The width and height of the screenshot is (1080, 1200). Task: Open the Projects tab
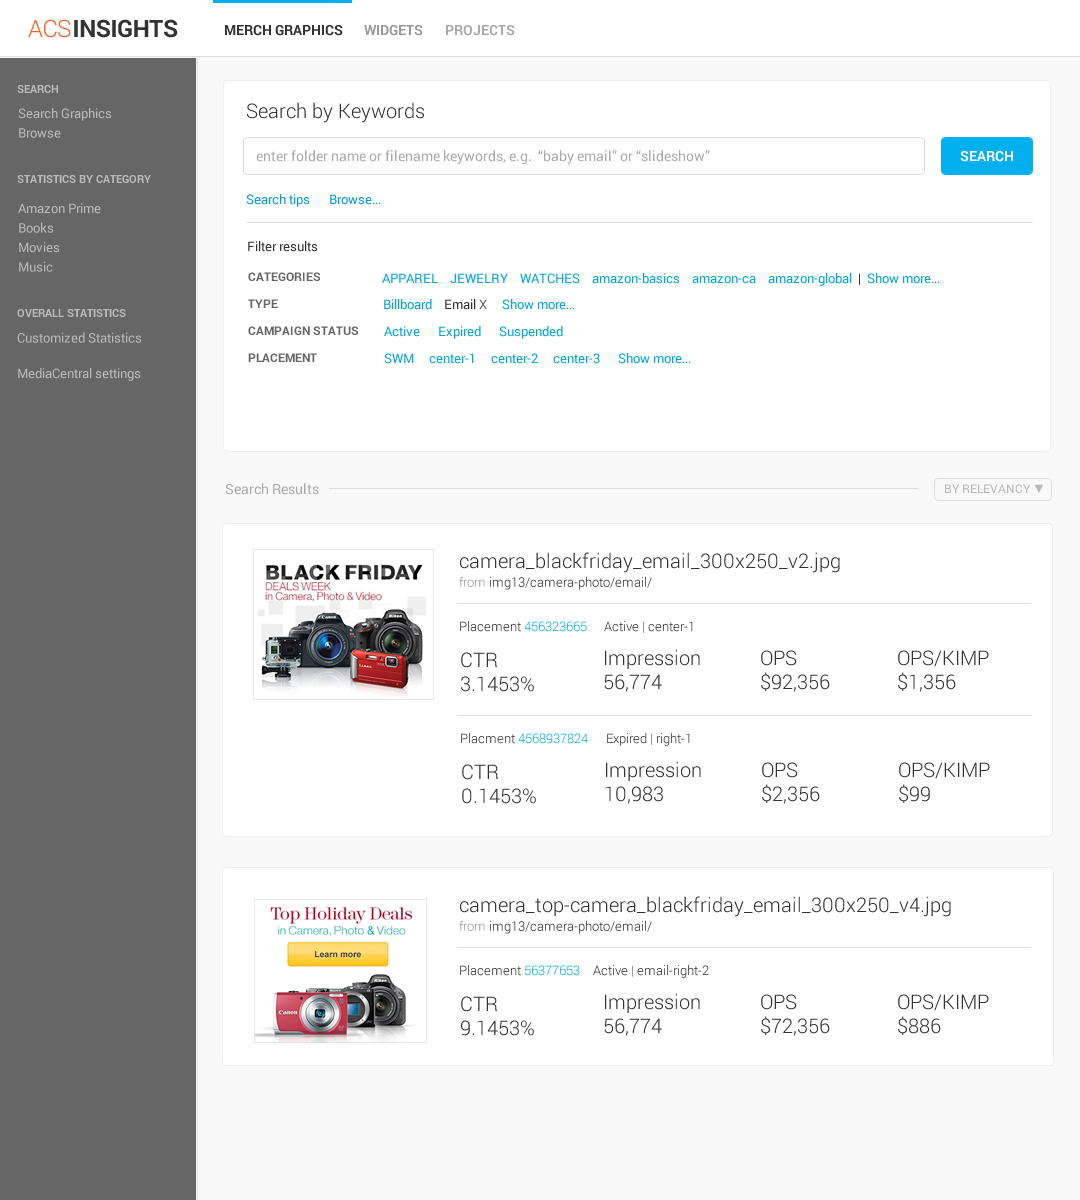480,30
